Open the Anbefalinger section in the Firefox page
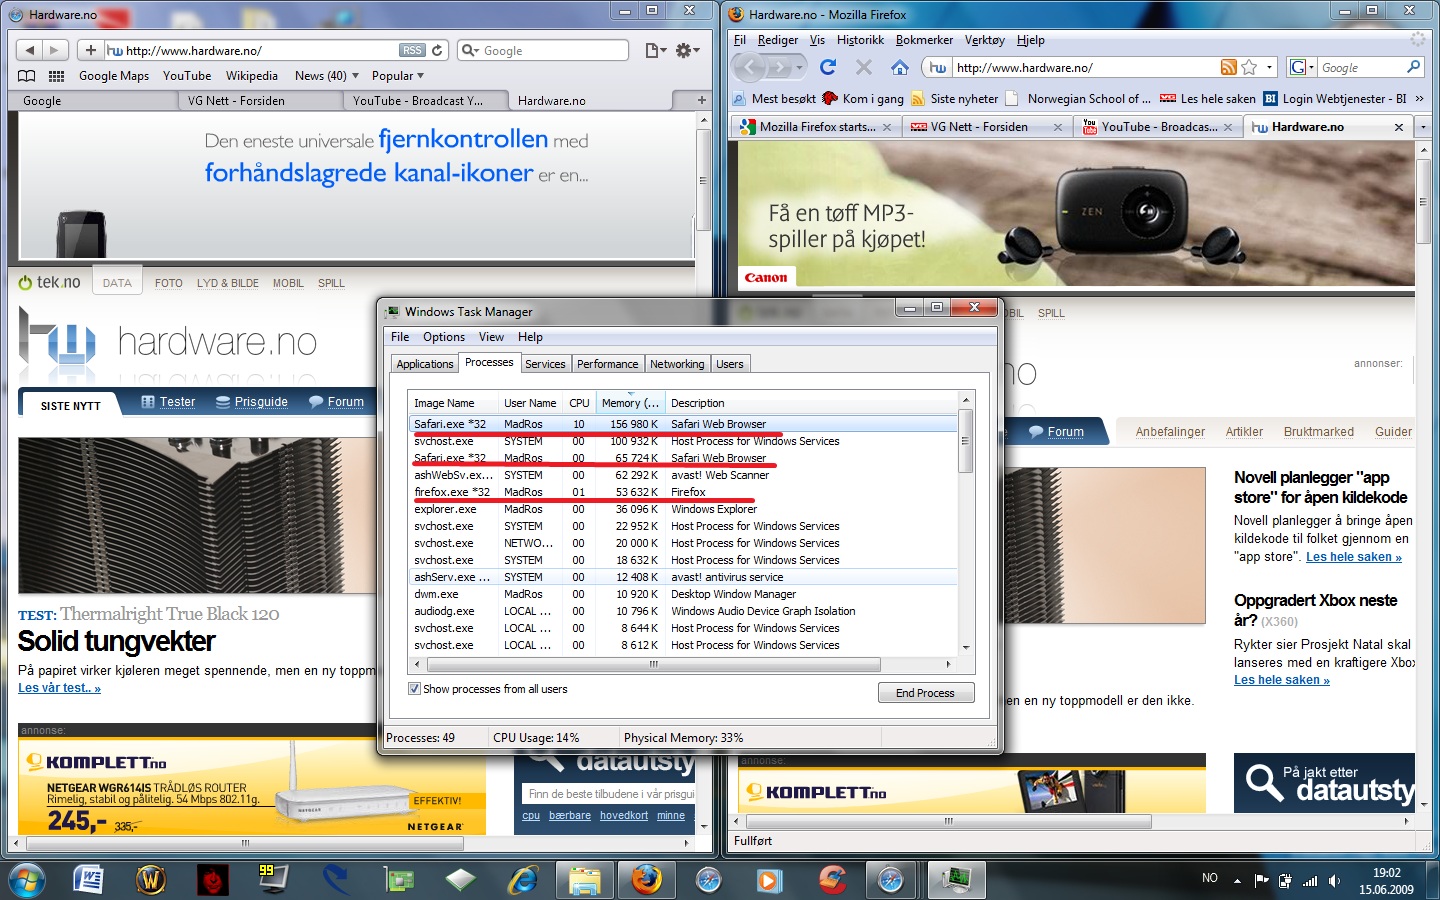Viewport: 1440px width, 900px height. pyautogui.click(x=1170, y=432)
